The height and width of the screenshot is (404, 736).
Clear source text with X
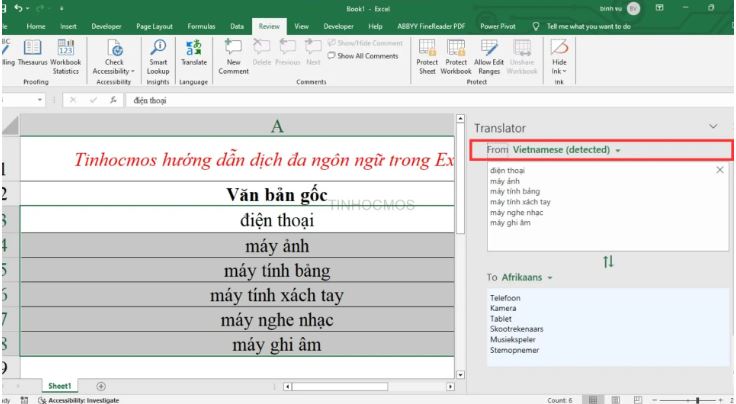(720, 170)
